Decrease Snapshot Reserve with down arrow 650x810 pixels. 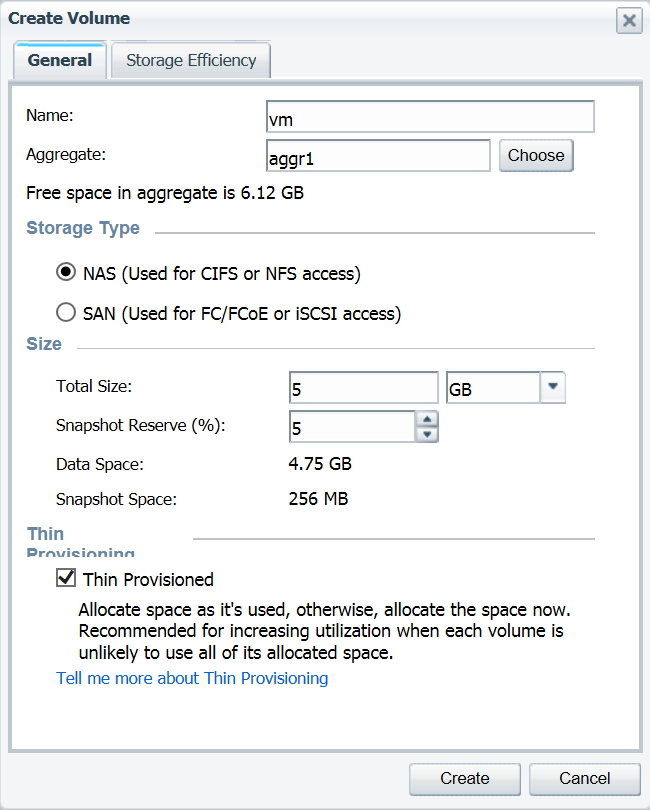tap(427, 434)
